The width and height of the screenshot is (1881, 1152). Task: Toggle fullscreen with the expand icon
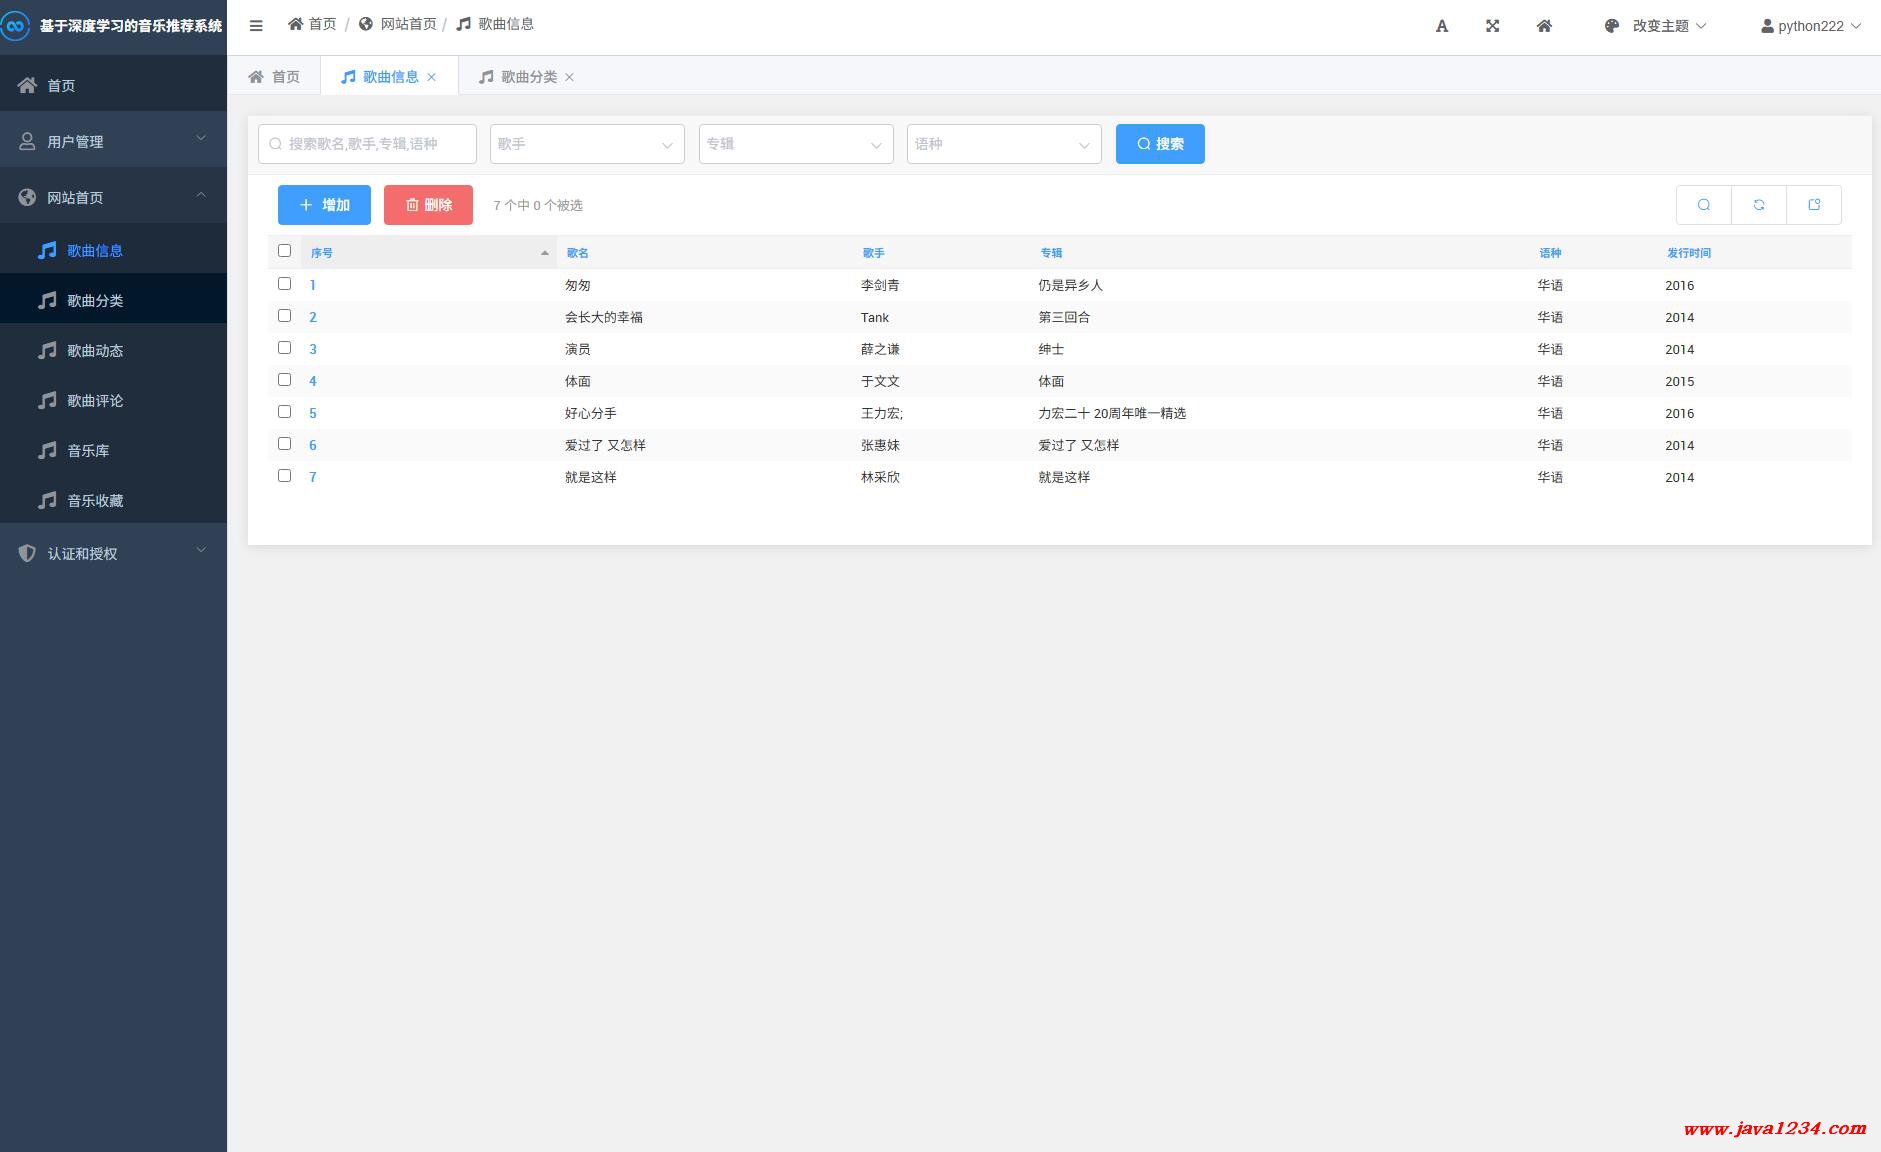click(x=1492, y=26)
